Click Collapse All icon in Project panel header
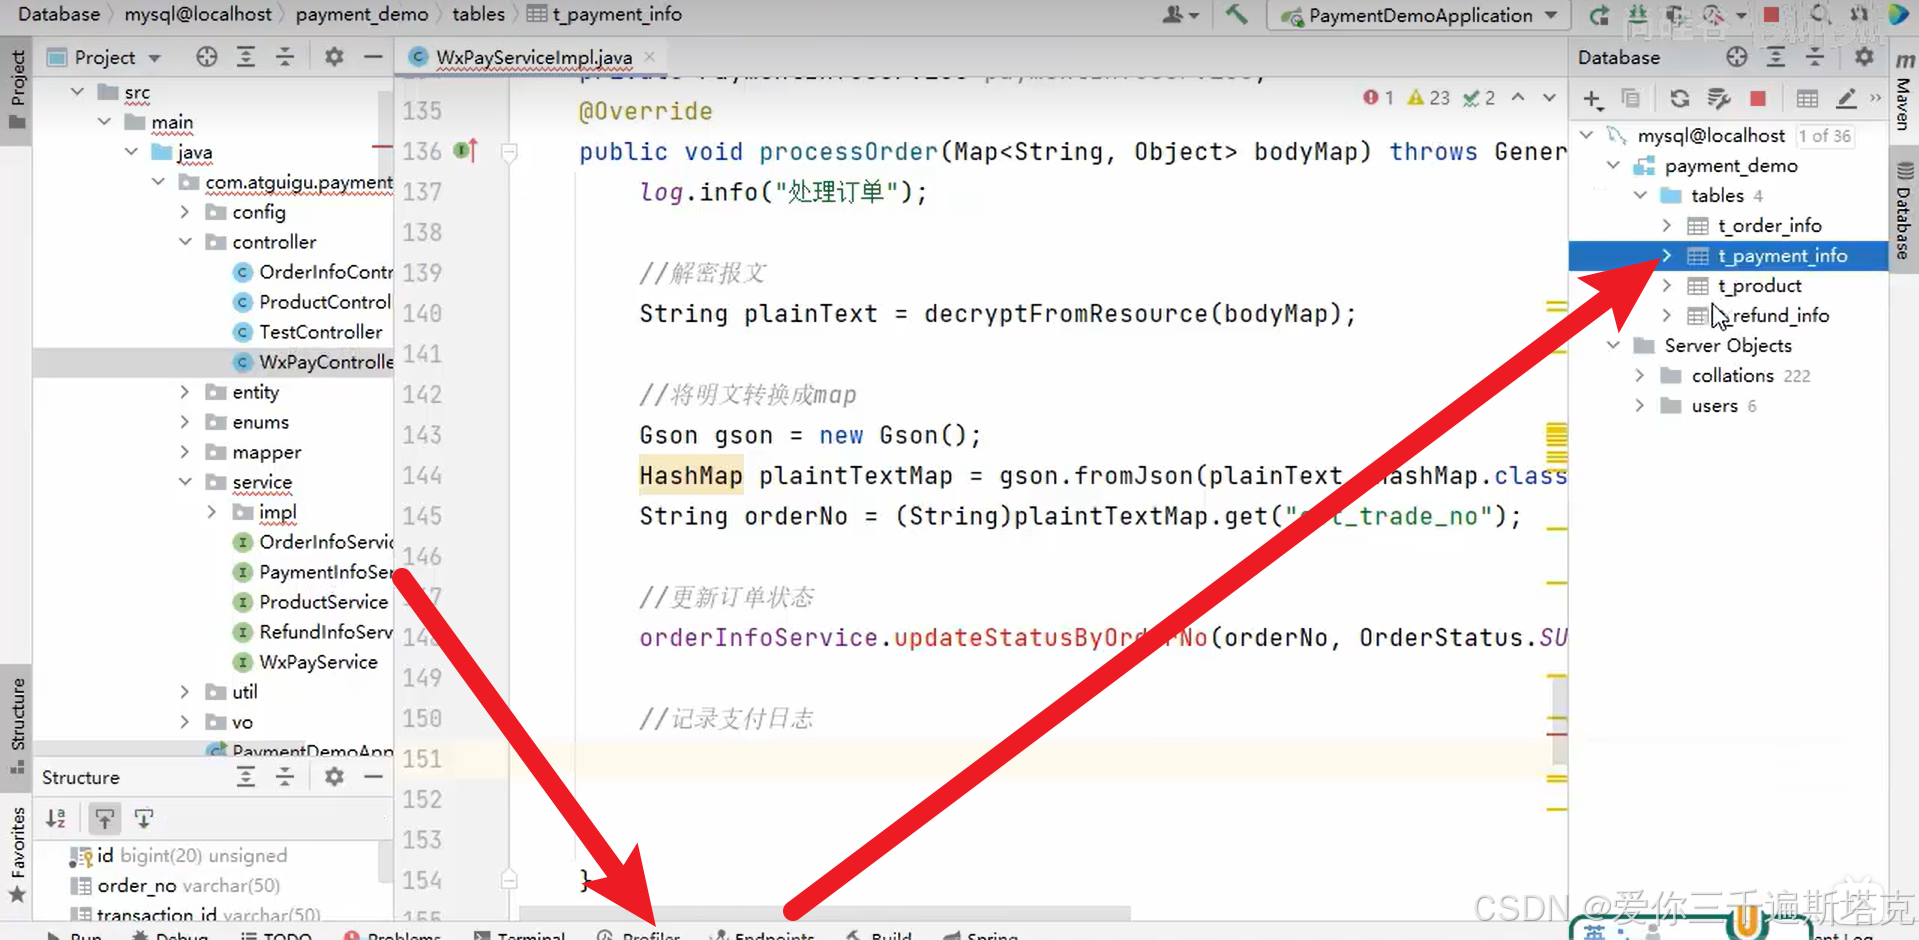Image resolution: width=1919 pixels, height=940 pixels. point(285,57)
